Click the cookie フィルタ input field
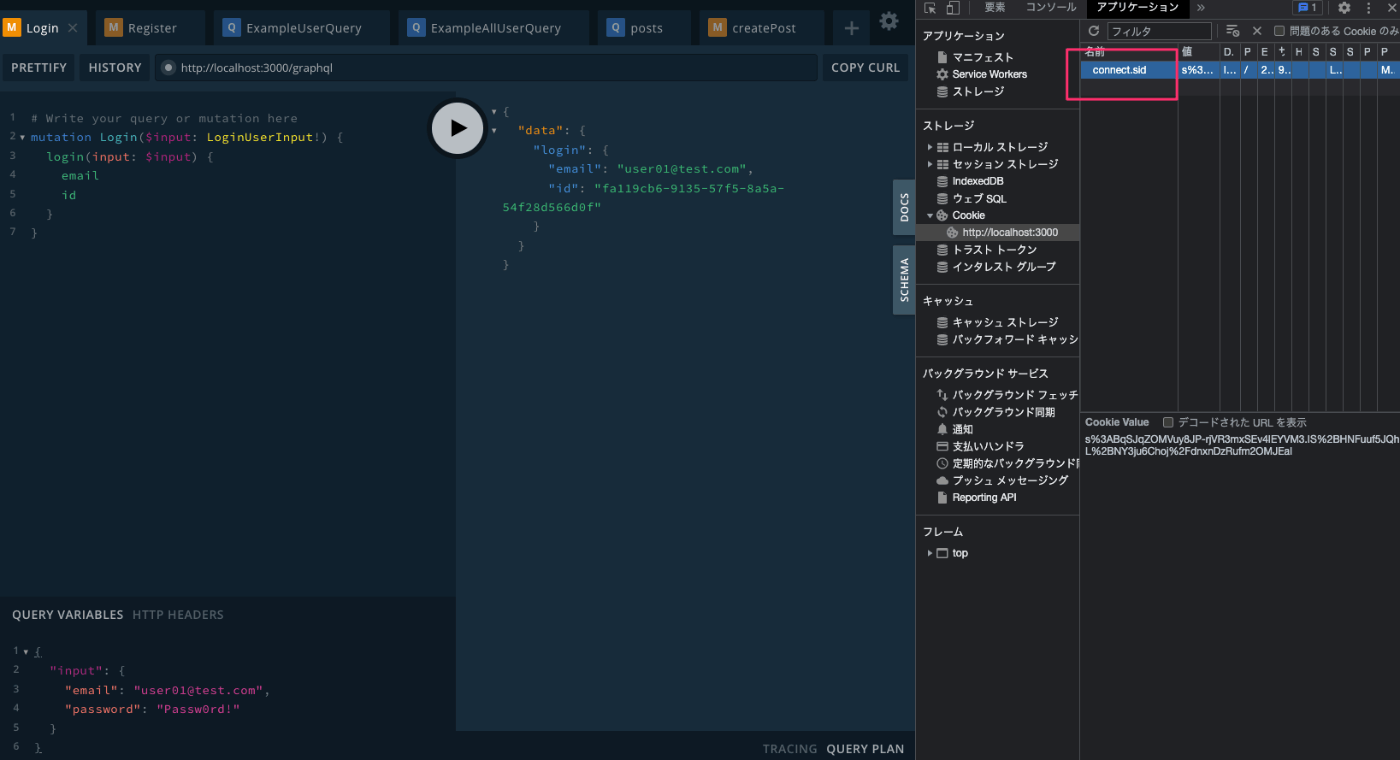Screen dimensions: 1400x760 1159,31
